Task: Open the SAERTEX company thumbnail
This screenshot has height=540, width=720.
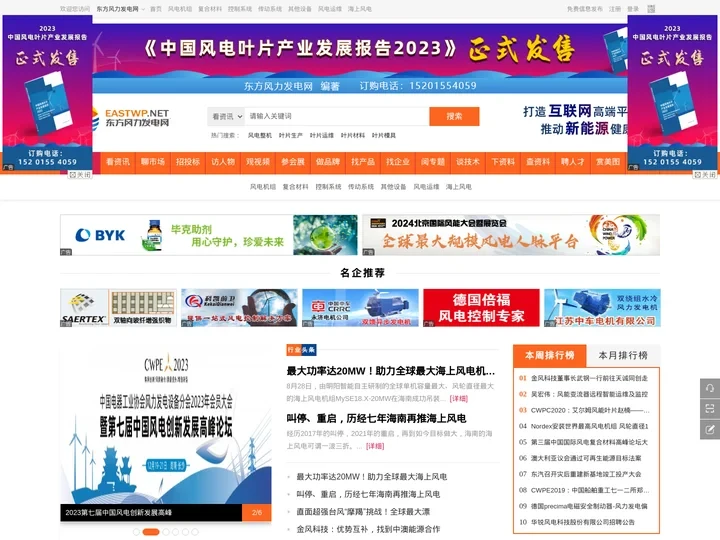Action: 118,308
